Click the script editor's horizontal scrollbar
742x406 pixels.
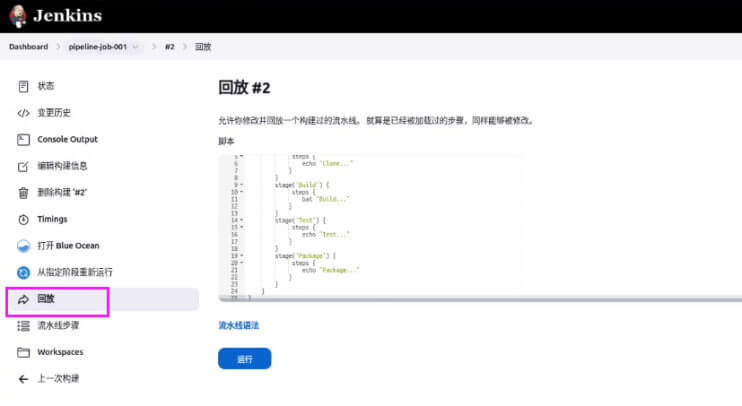480,299
